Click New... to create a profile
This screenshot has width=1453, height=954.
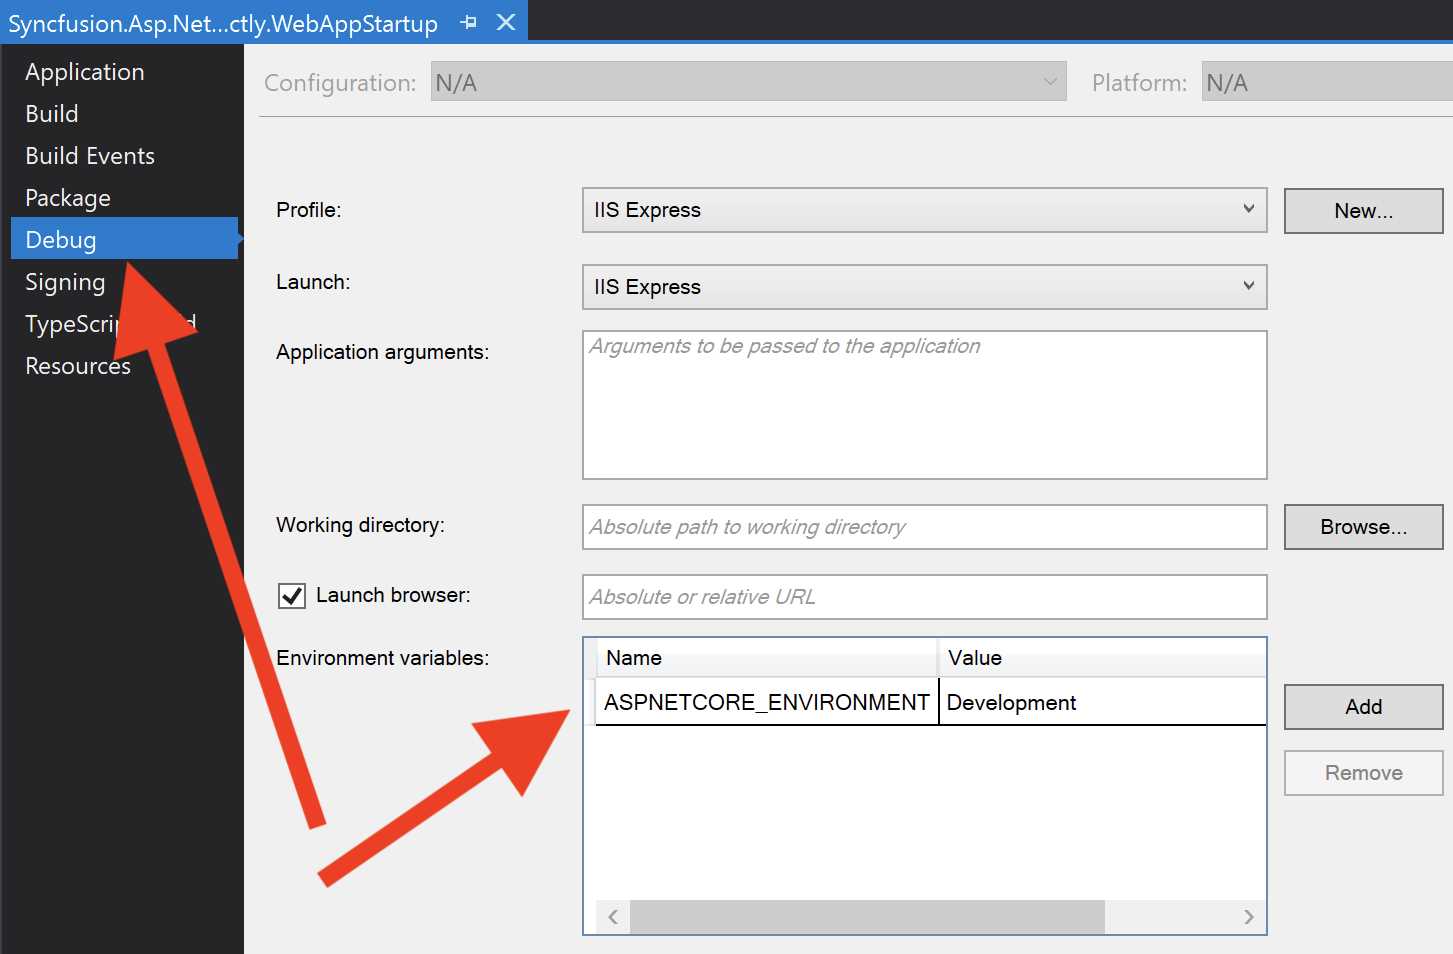pyautogui.click(x=1363, y=210)
